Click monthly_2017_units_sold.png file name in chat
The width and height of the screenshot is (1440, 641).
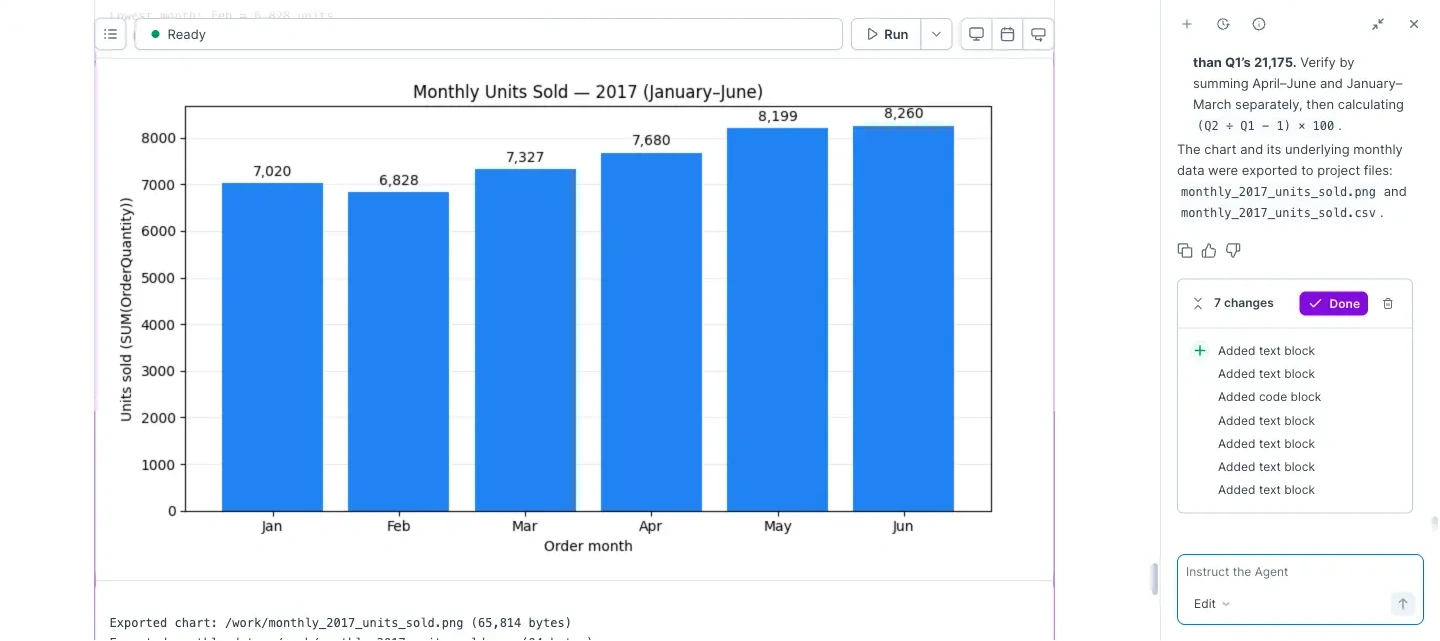click(1278, 192)
